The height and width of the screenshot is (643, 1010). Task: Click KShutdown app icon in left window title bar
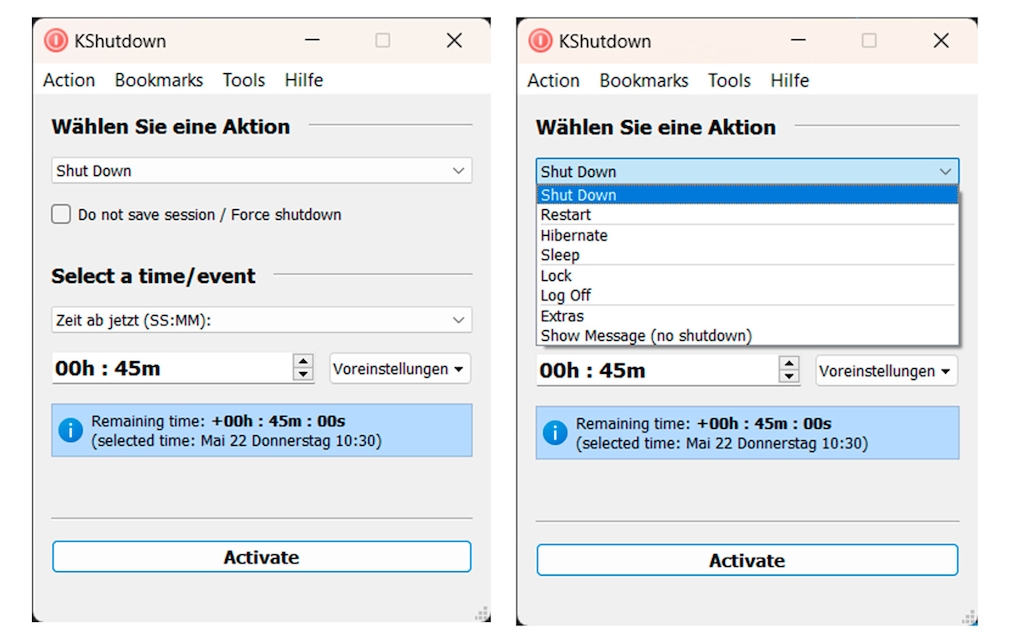coord(56,41)
